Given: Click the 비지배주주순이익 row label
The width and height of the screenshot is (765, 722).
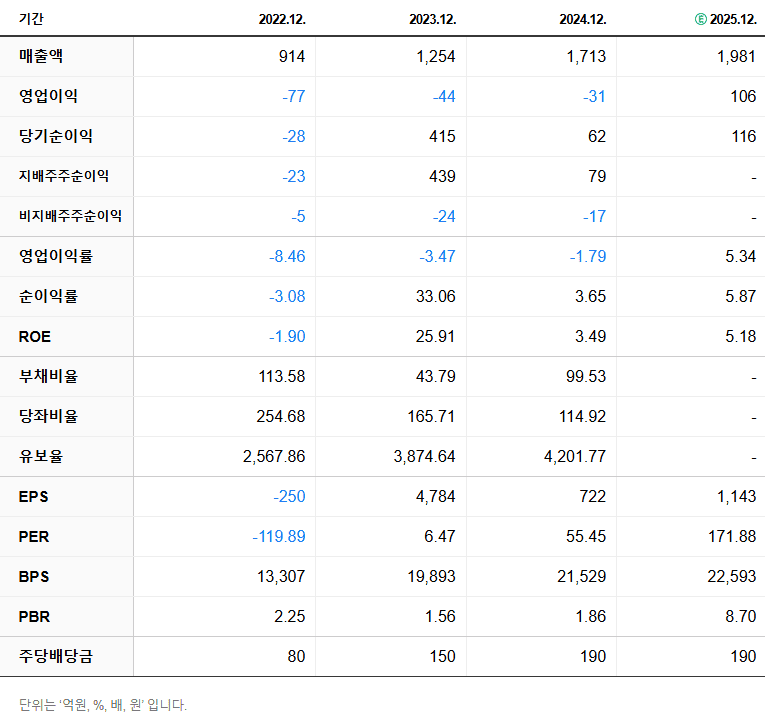Looking at the screenshot, I should click(x=70, y=216).
